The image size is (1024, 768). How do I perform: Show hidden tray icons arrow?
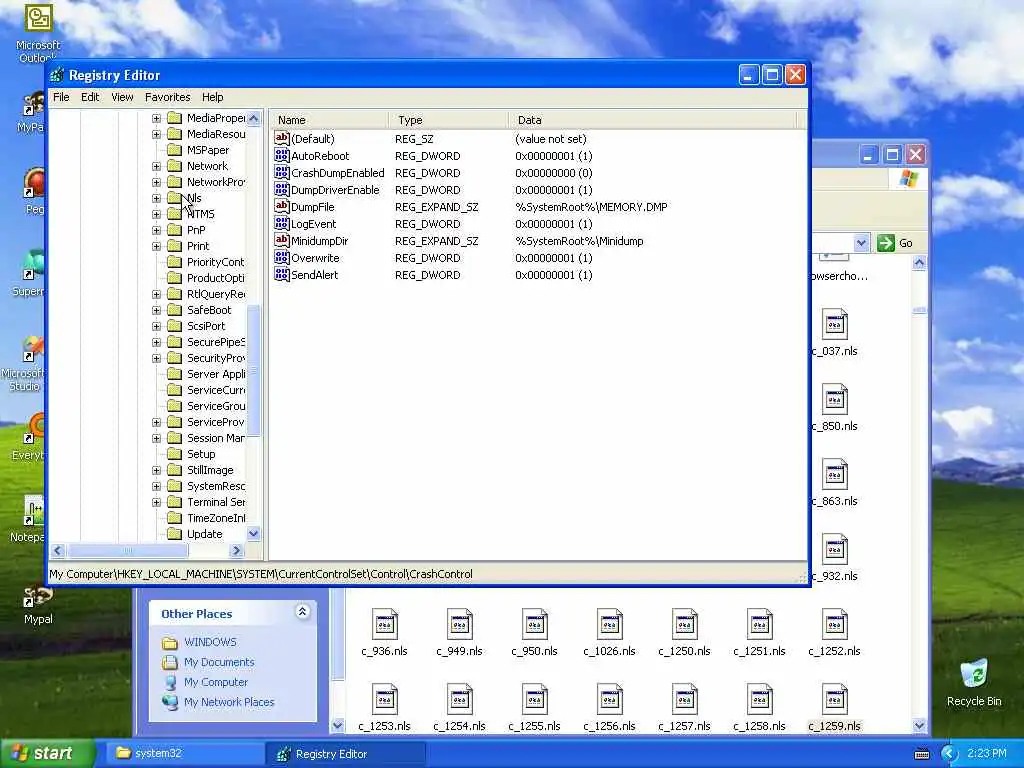pos(949,754)
